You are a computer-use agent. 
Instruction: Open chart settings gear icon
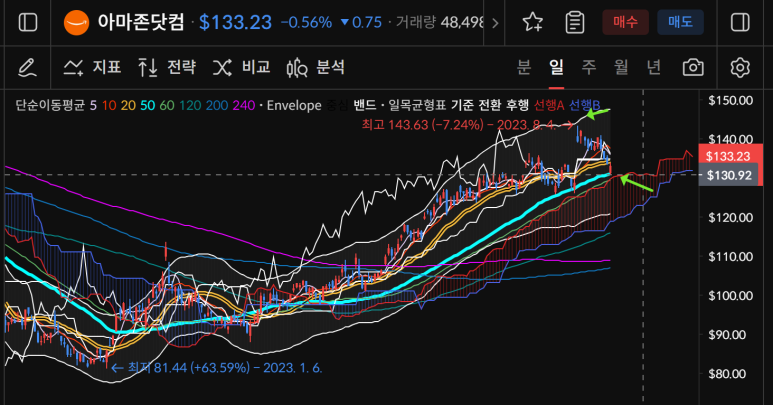pyautogui.click(x=740, y=68)
